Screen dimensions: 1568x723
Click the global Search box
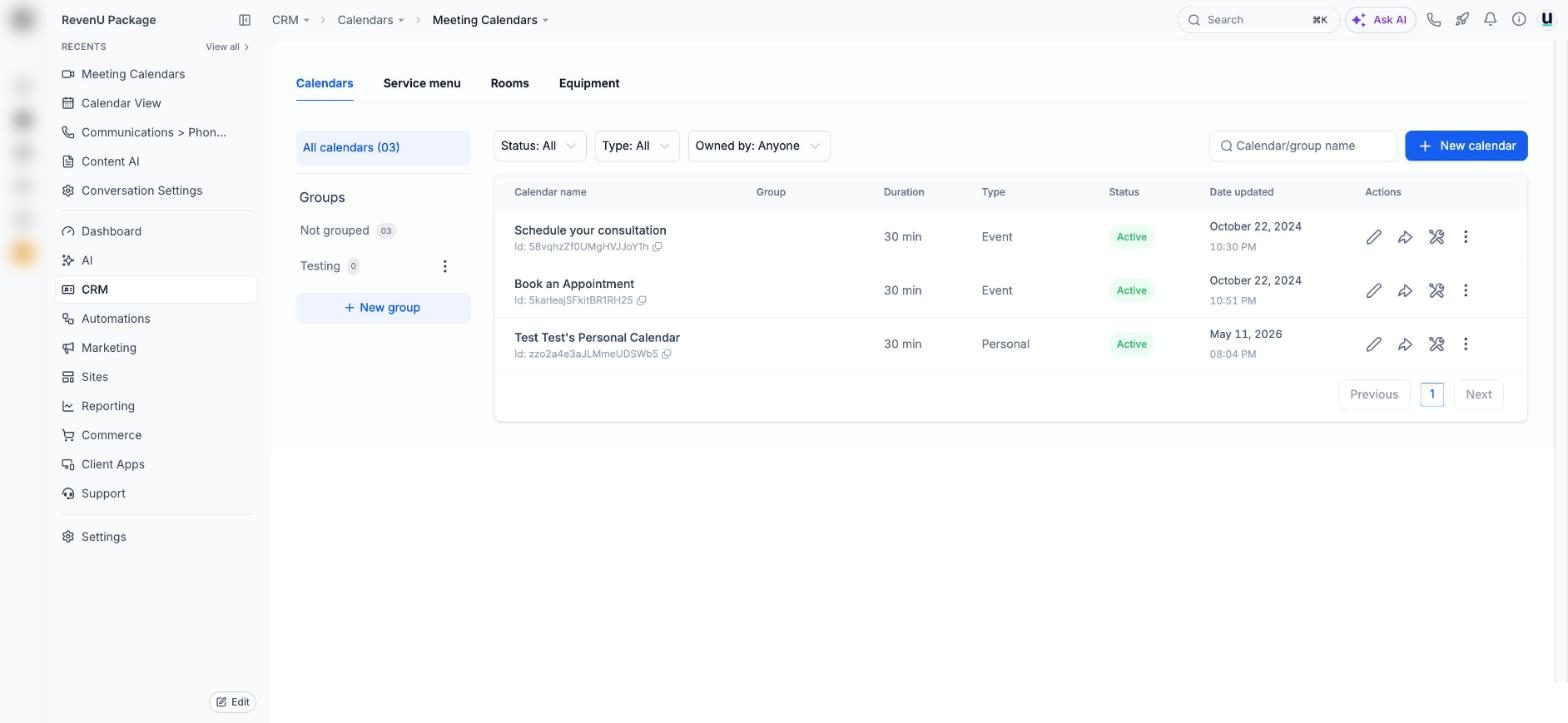pyautogui.click(x=1258, y=20)
